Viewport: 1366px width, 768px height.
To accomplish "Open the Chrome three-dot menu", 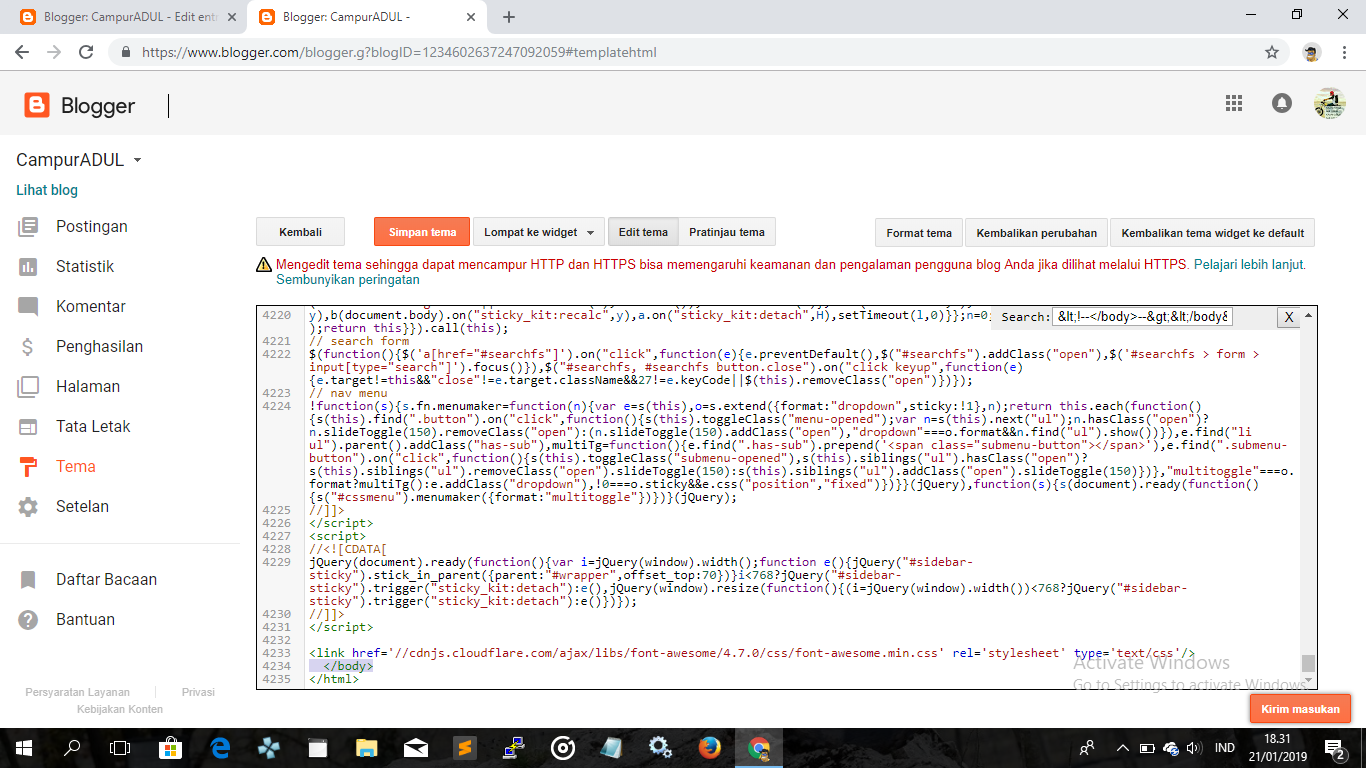I will 1344,52.
